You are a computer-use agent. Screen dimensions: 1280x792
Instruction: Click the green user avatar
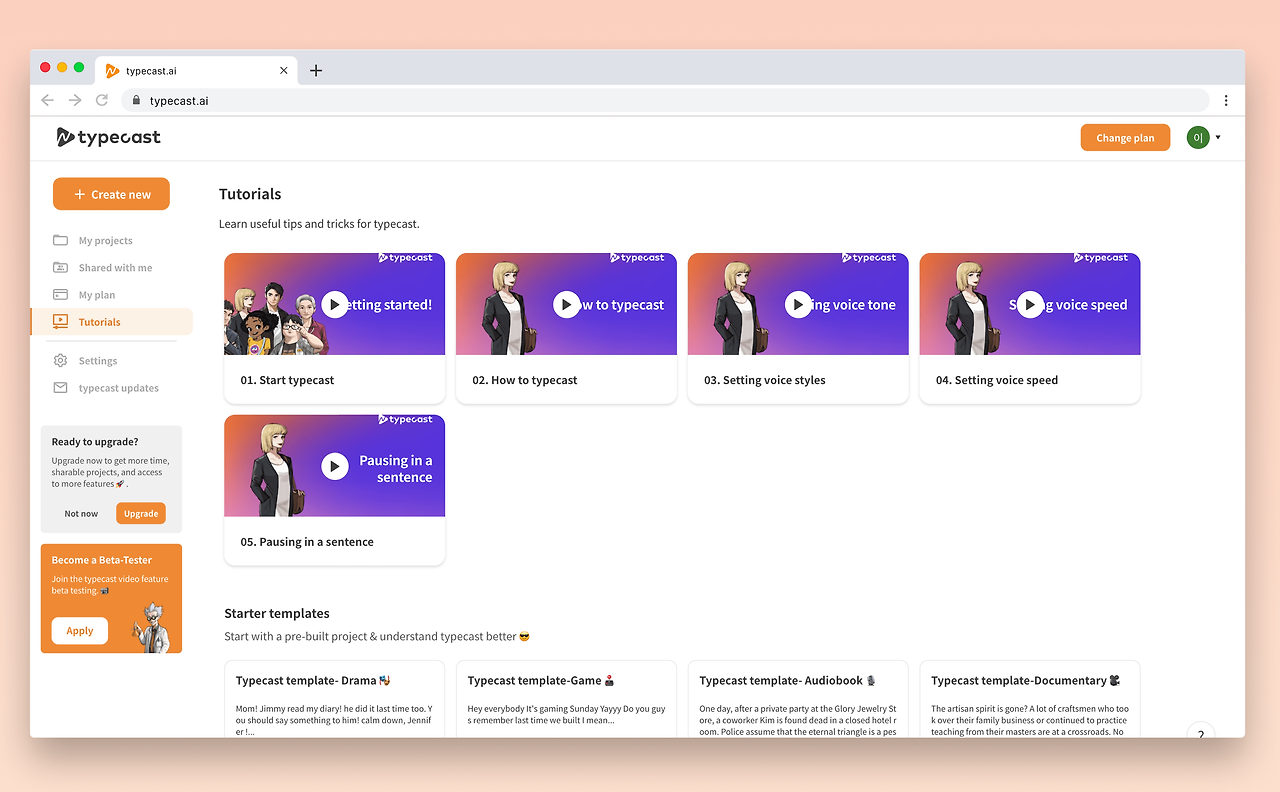point(1198,137)
